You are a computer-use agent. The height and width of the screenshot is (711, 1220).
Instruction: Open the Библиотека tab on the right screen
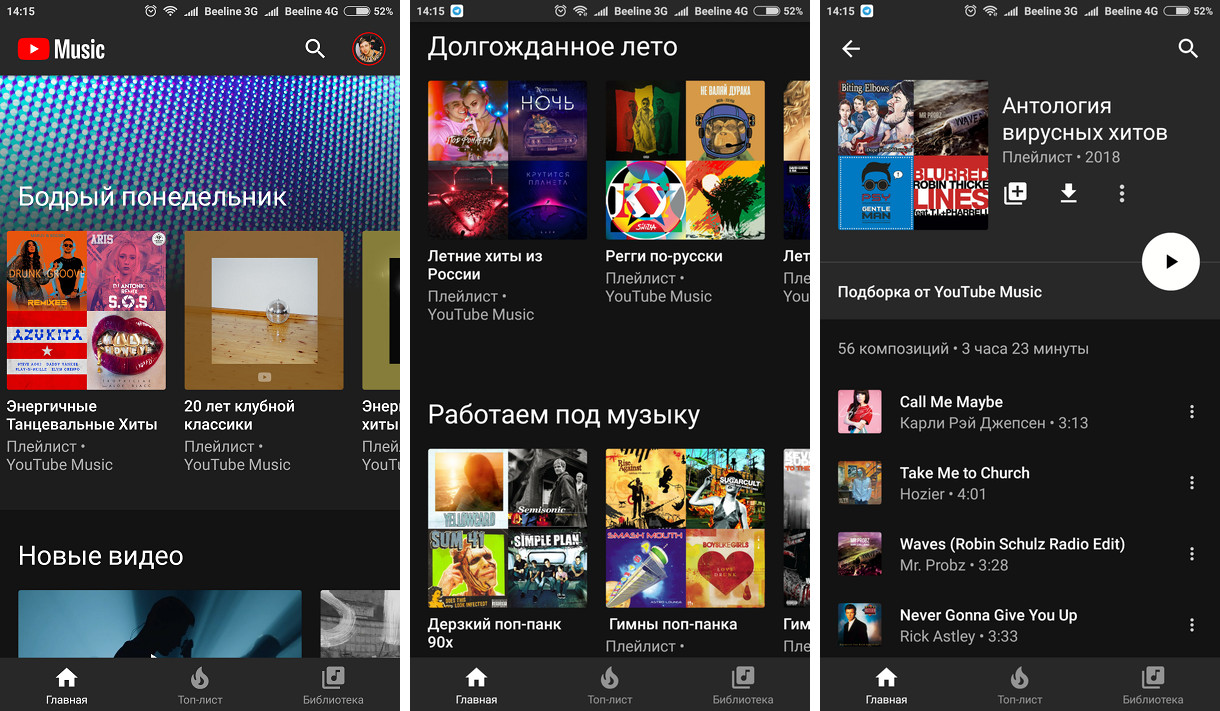(x=1153, y=685)
